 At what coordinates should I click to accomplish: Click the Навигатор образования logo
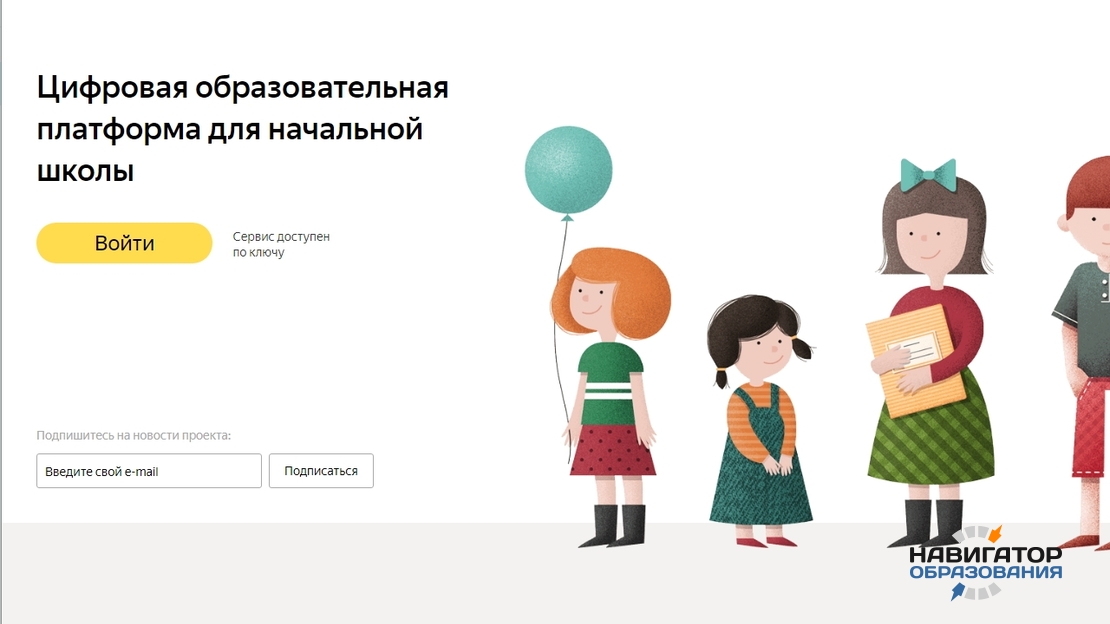985,563
